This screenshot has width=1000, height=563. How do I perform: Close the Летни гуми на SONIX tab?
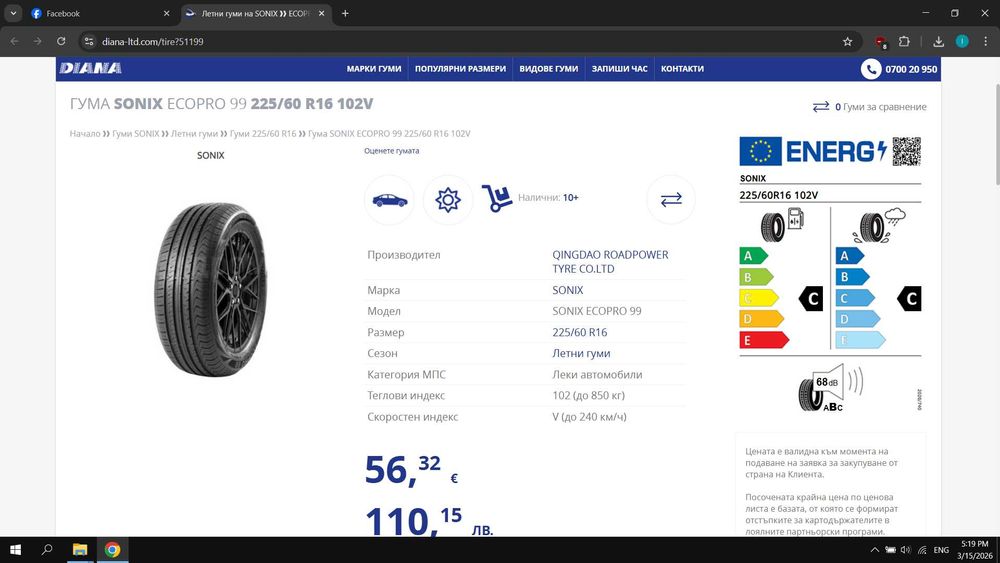pos(321,13)
